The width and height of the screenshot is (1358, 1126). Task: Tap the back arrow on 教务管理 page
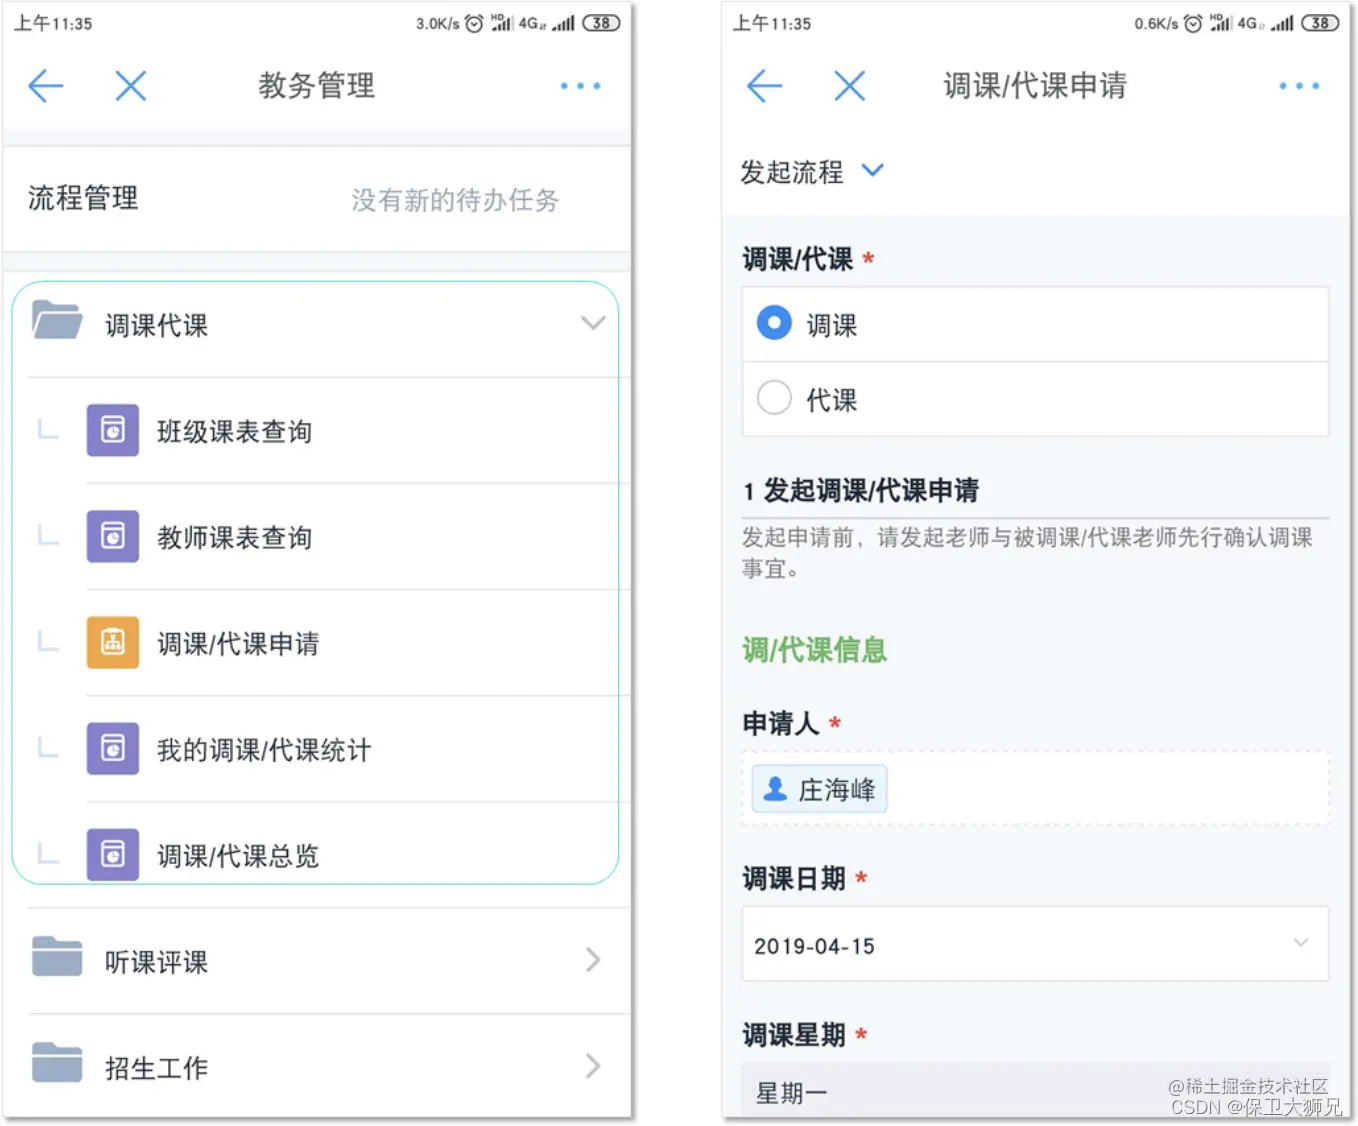coord(45,86)
